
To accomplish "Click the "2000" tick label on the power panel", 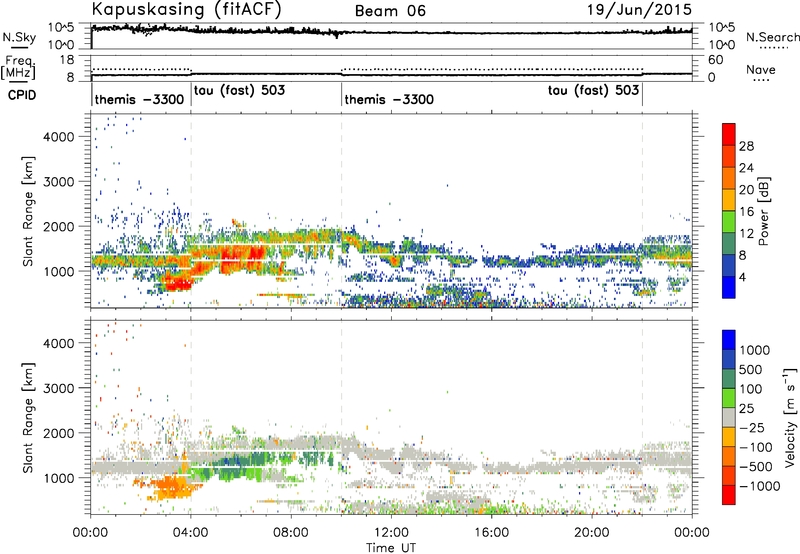I will tap(58, 226).
